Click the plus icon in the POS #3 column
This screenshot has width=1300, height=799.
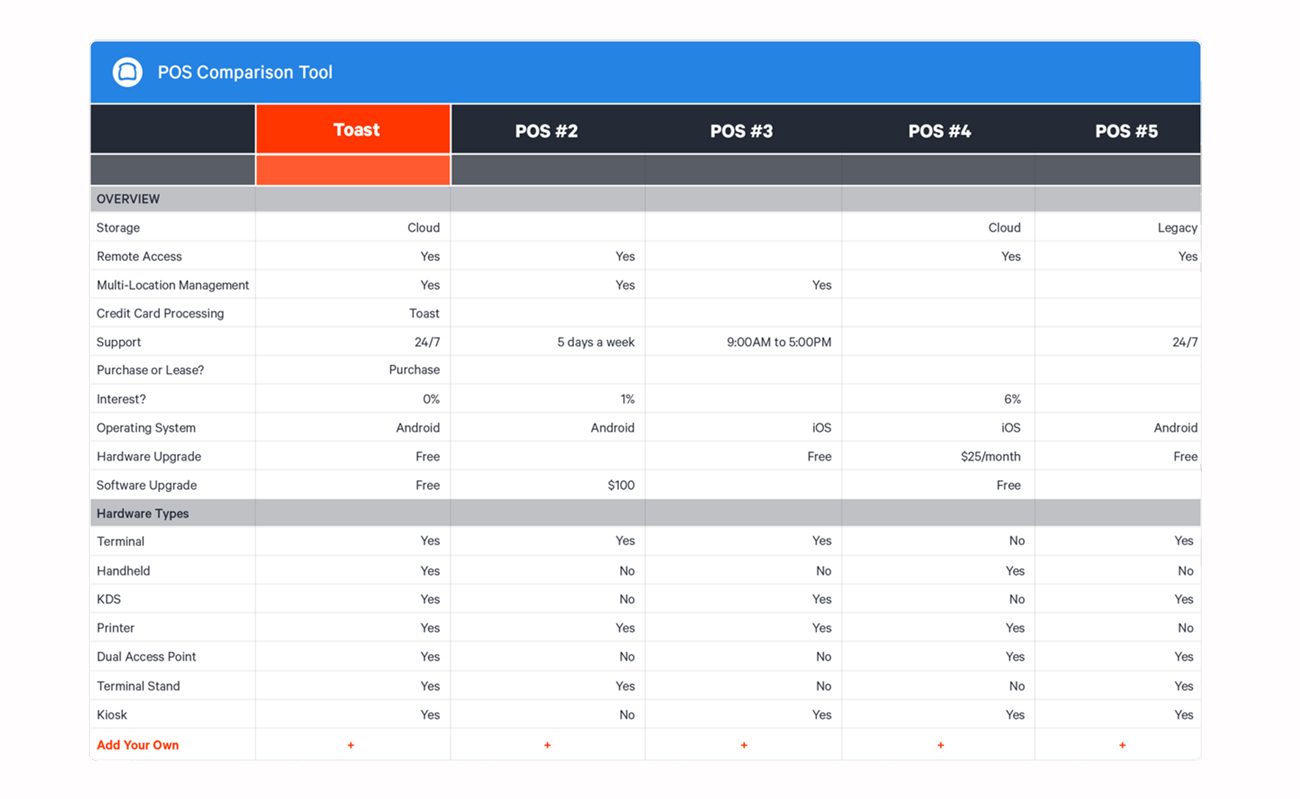click(x=744, y=745)
